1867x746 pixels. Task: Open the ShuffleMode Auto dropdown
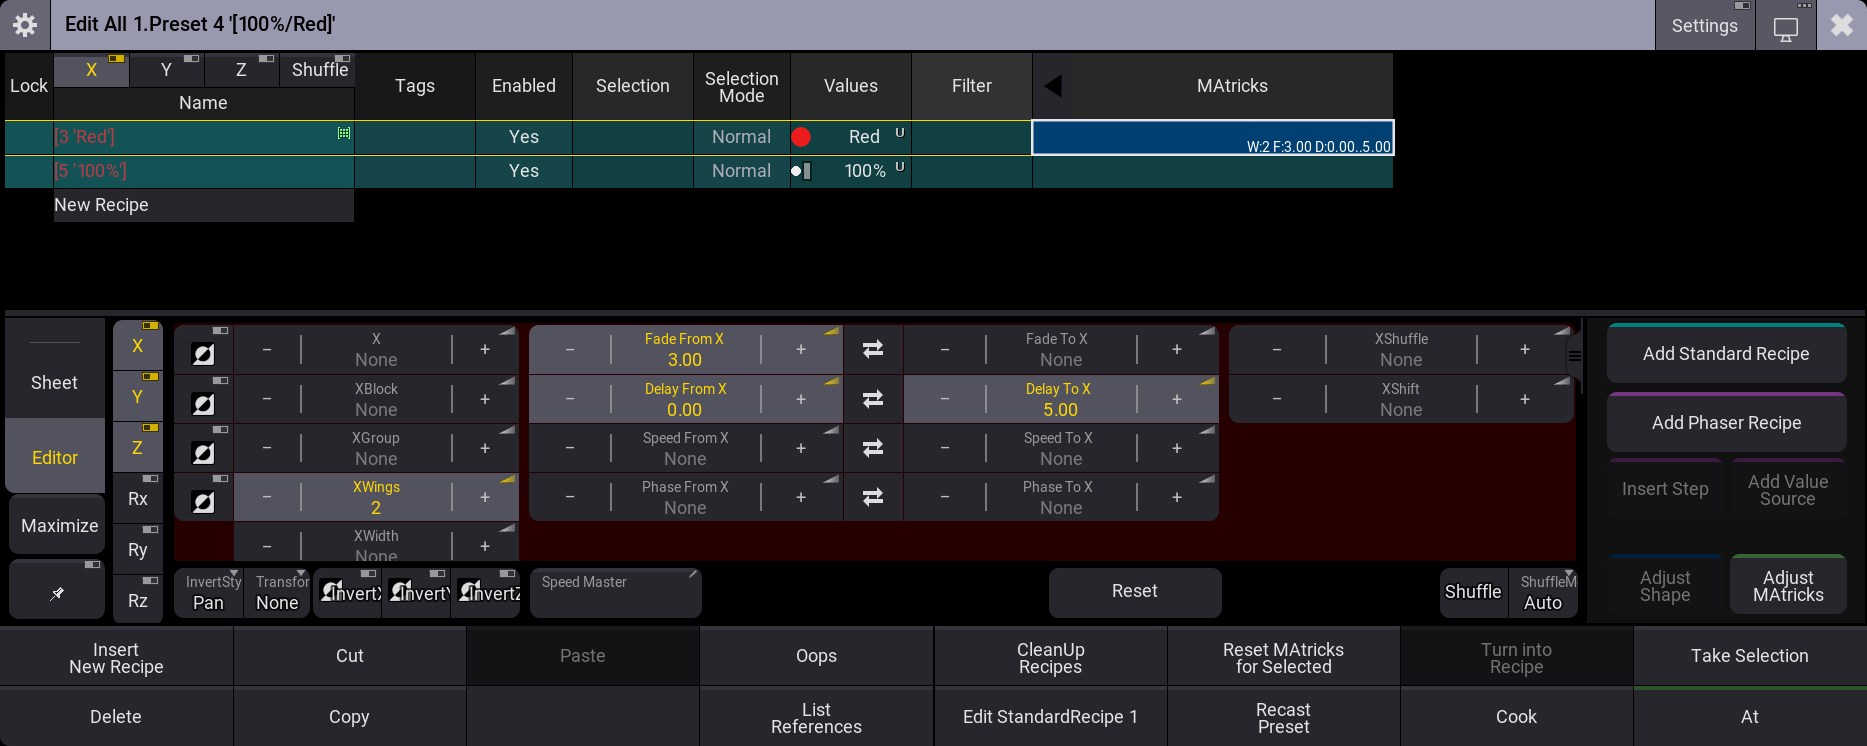[1543, 593]
